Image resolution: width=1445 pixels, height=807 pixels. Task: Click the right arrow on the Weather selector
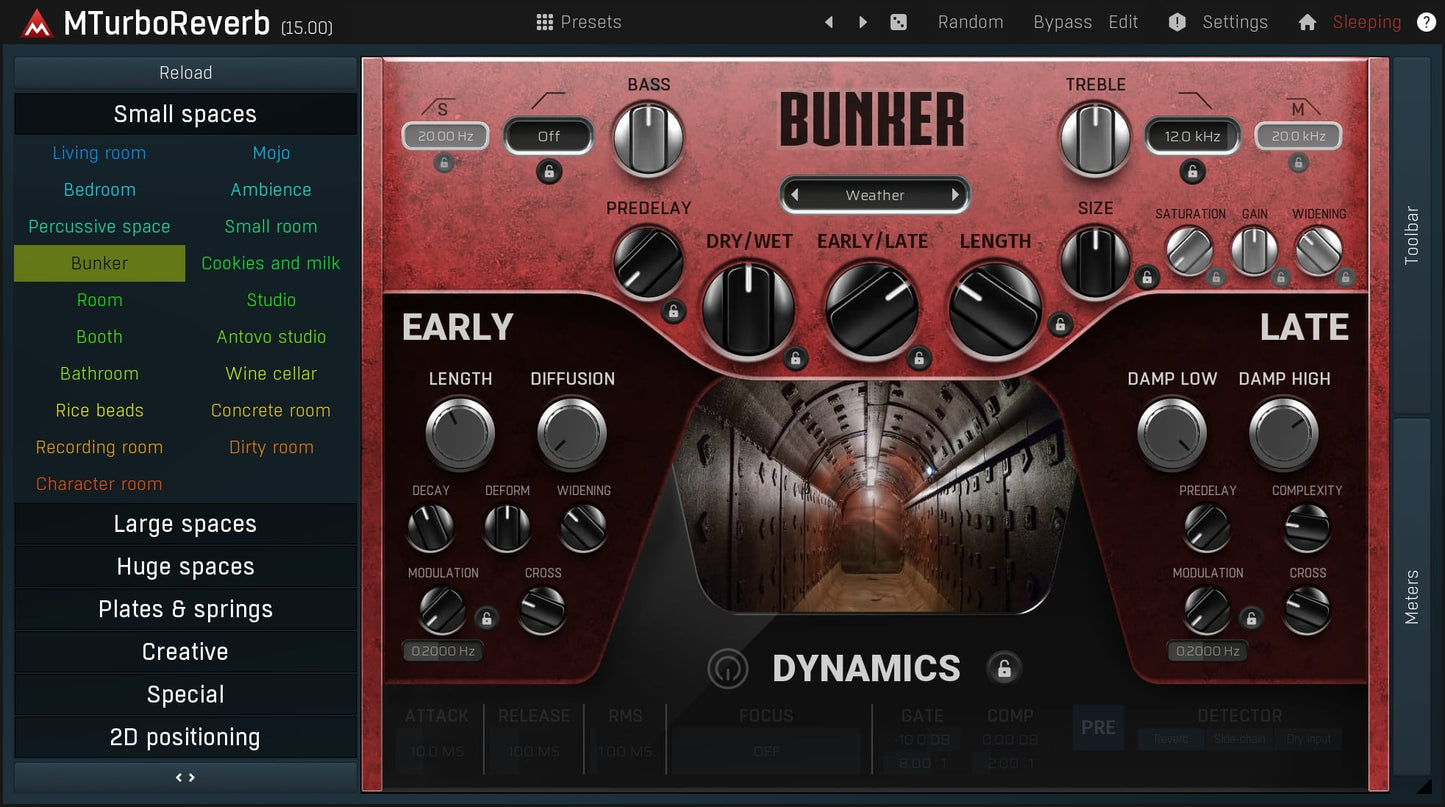click(x=957, y=194)
